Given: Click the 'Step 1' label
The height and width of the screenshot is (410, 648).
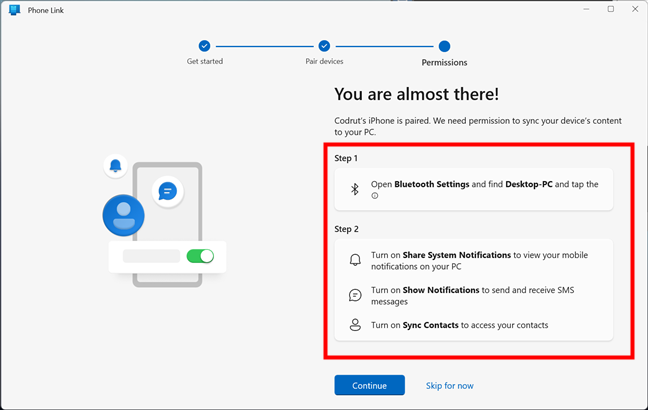Looking at the screenshot, I should click(x=346, y=158).
